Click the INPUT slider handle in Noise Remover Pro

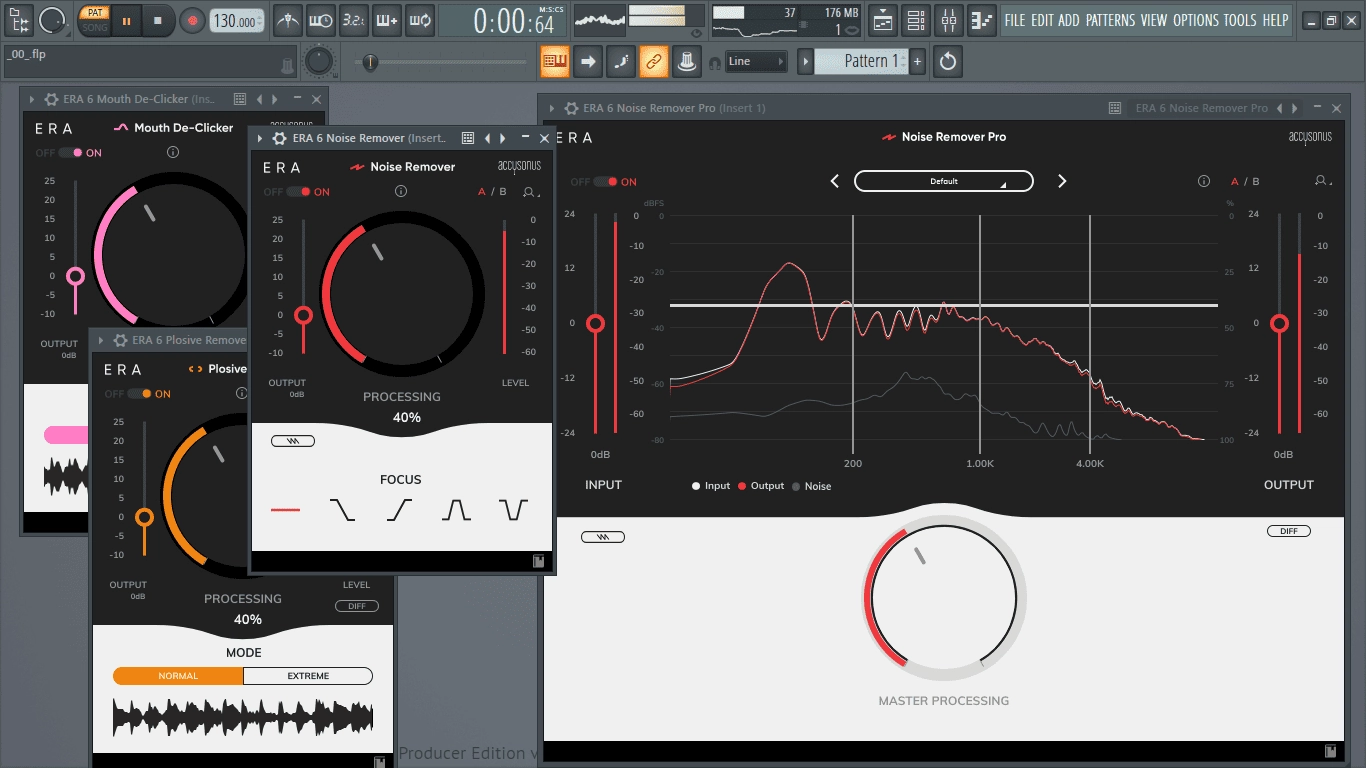click(595, 323)
